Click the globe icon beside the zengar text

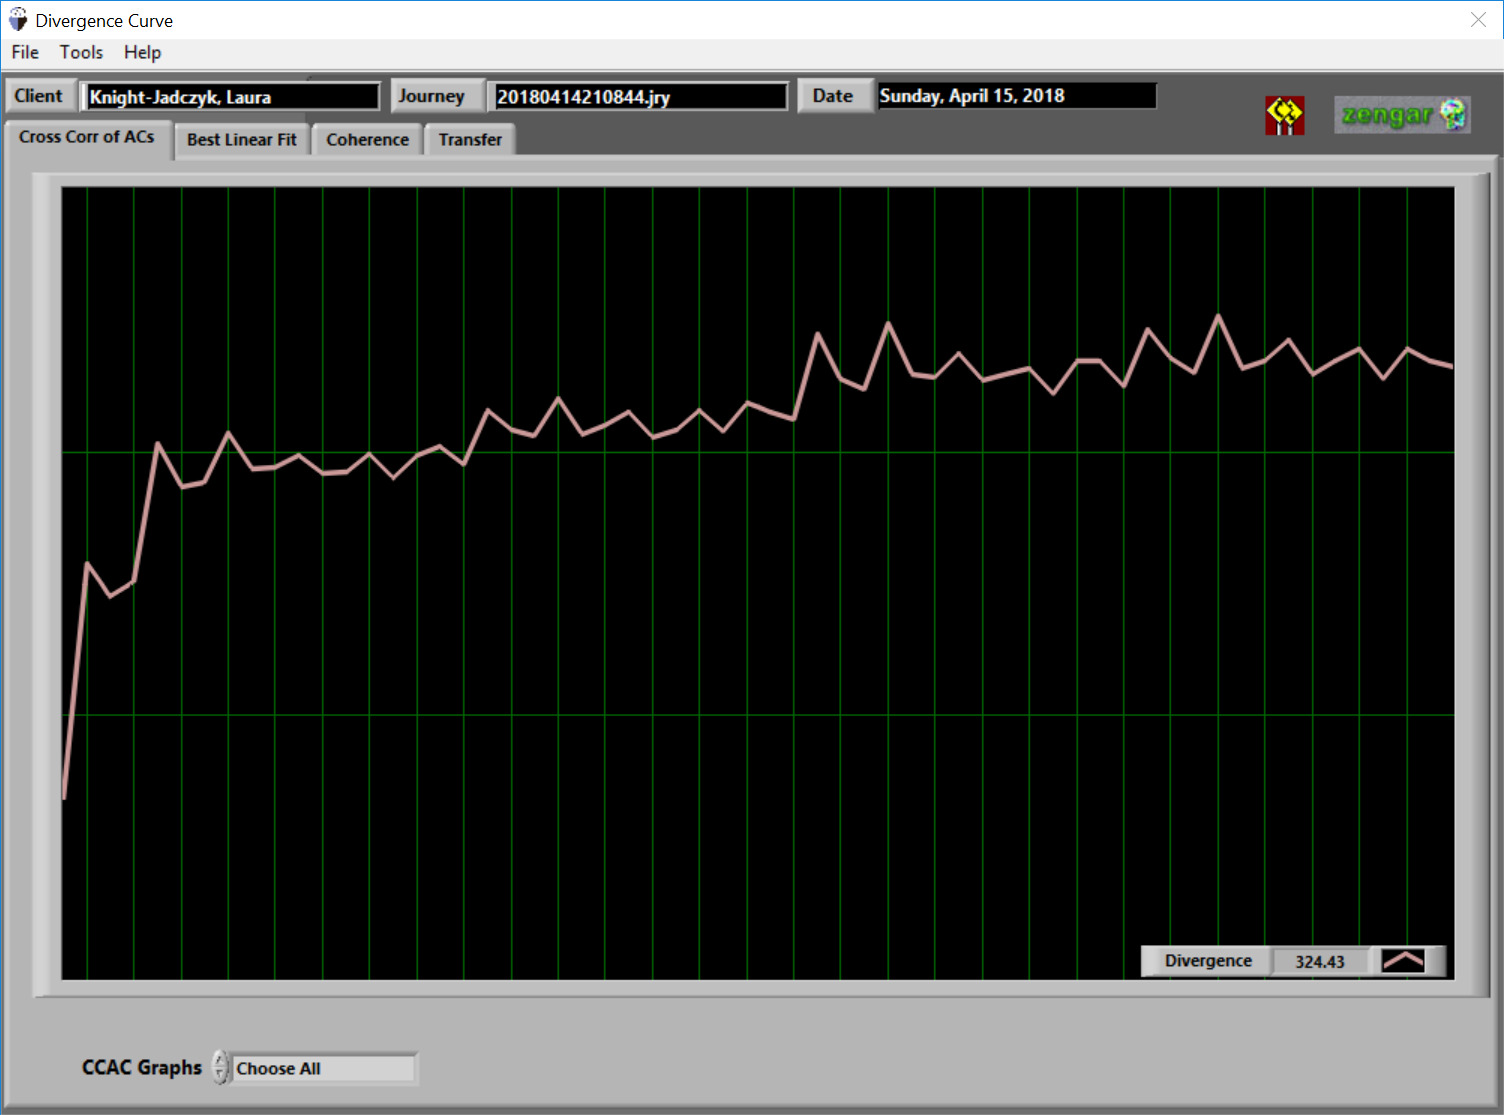(x=1452, y=114)
